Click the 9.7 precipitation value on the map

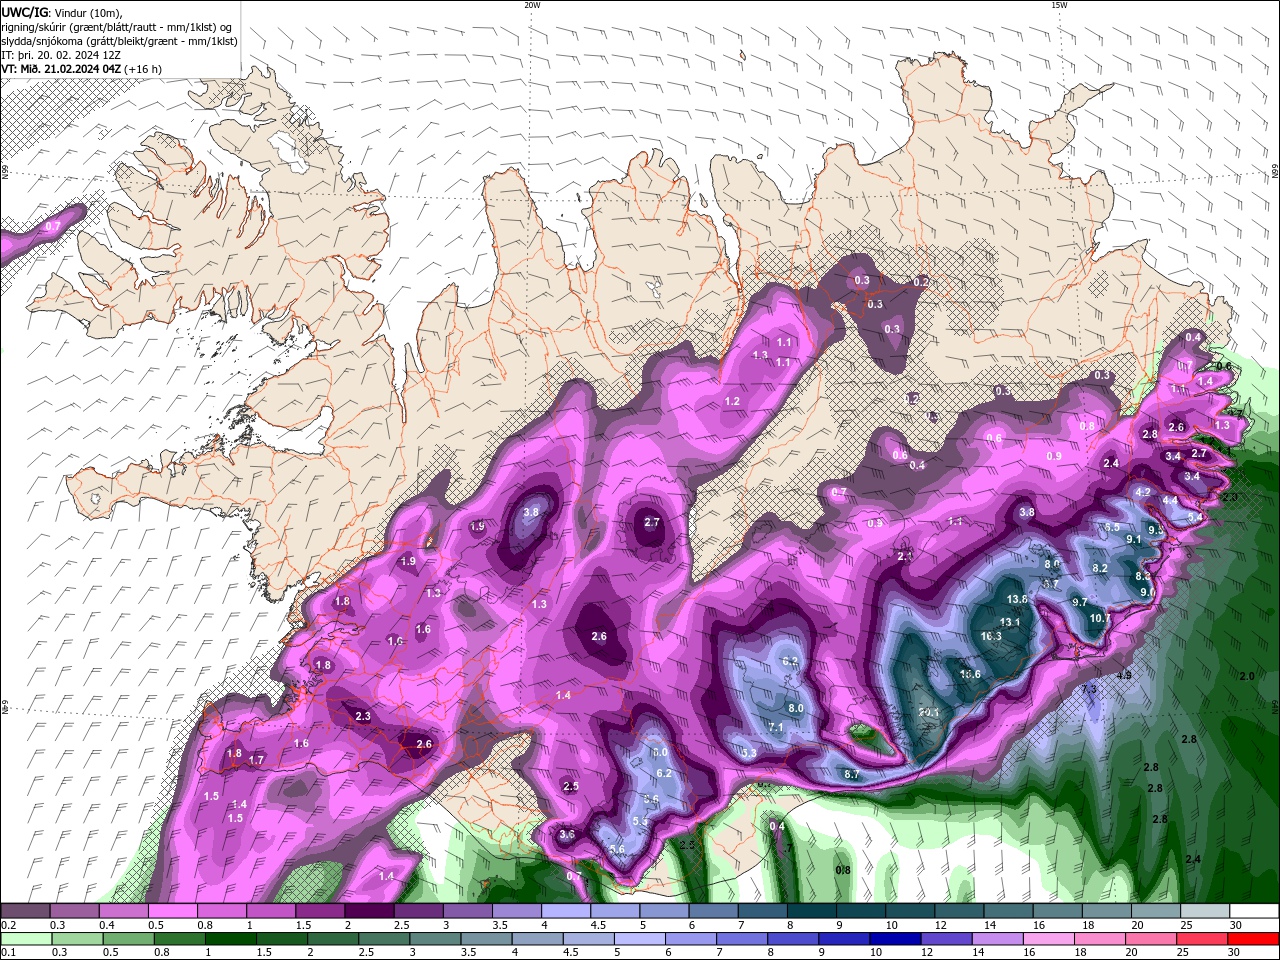[x=1080, y=602]
